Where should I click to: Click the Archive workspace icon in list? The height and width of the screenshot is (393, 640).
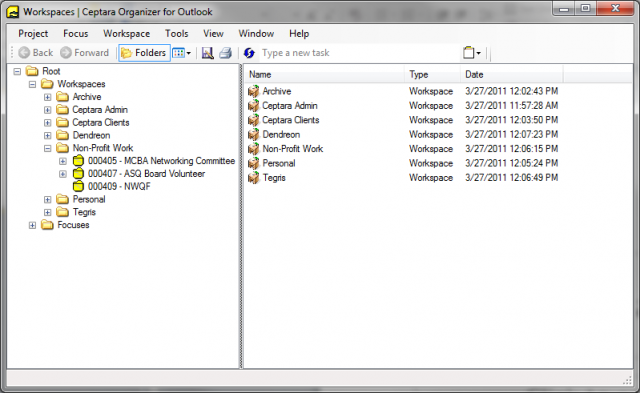(x=253, y=91)
